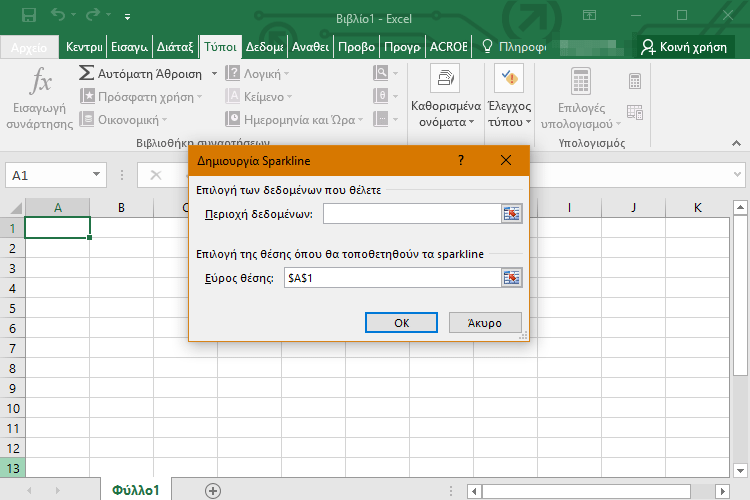Click the Φύλλο1 sheet tab
This screenshot has width=750, height=500.
tap(136, 489)
